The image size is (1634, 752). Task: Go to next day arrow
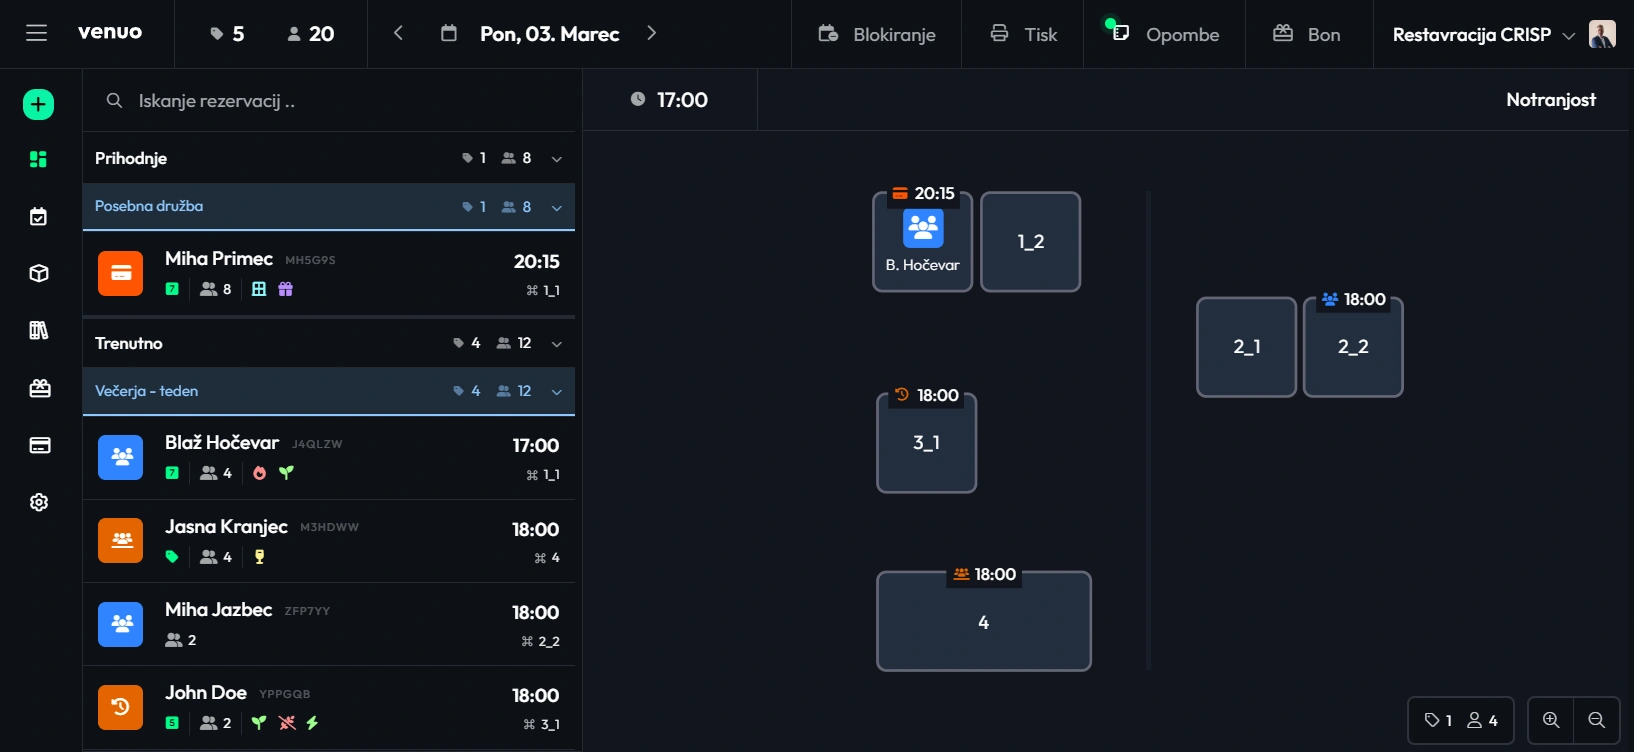(652, 33)
